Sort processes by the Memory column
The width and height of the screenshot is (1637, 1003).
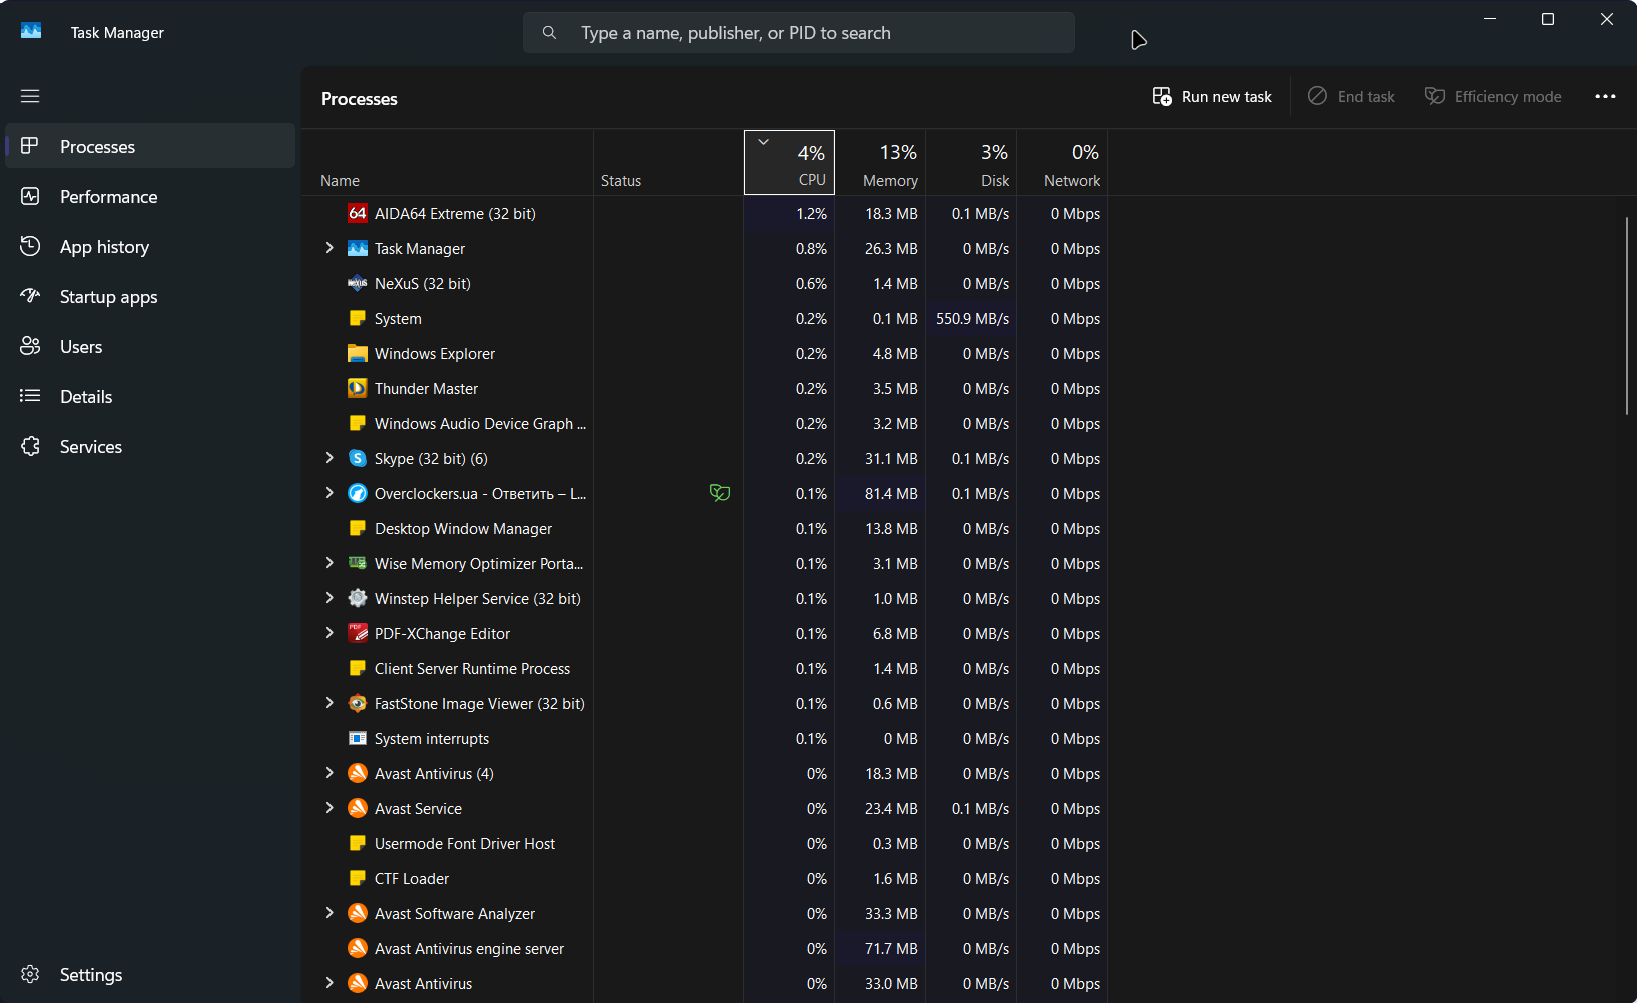(880, 162)
